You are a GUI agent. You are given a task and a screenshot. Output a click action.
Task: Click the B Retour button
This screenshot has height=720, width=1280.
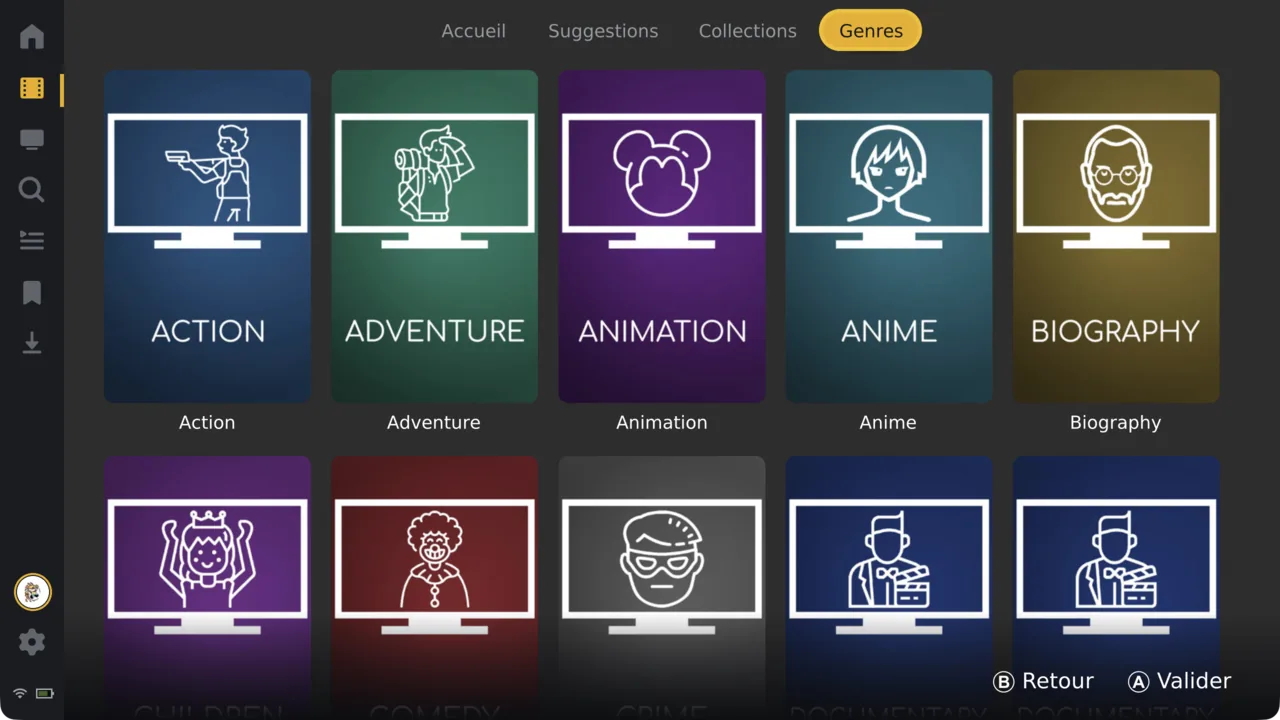click(x=1043, y=681)
